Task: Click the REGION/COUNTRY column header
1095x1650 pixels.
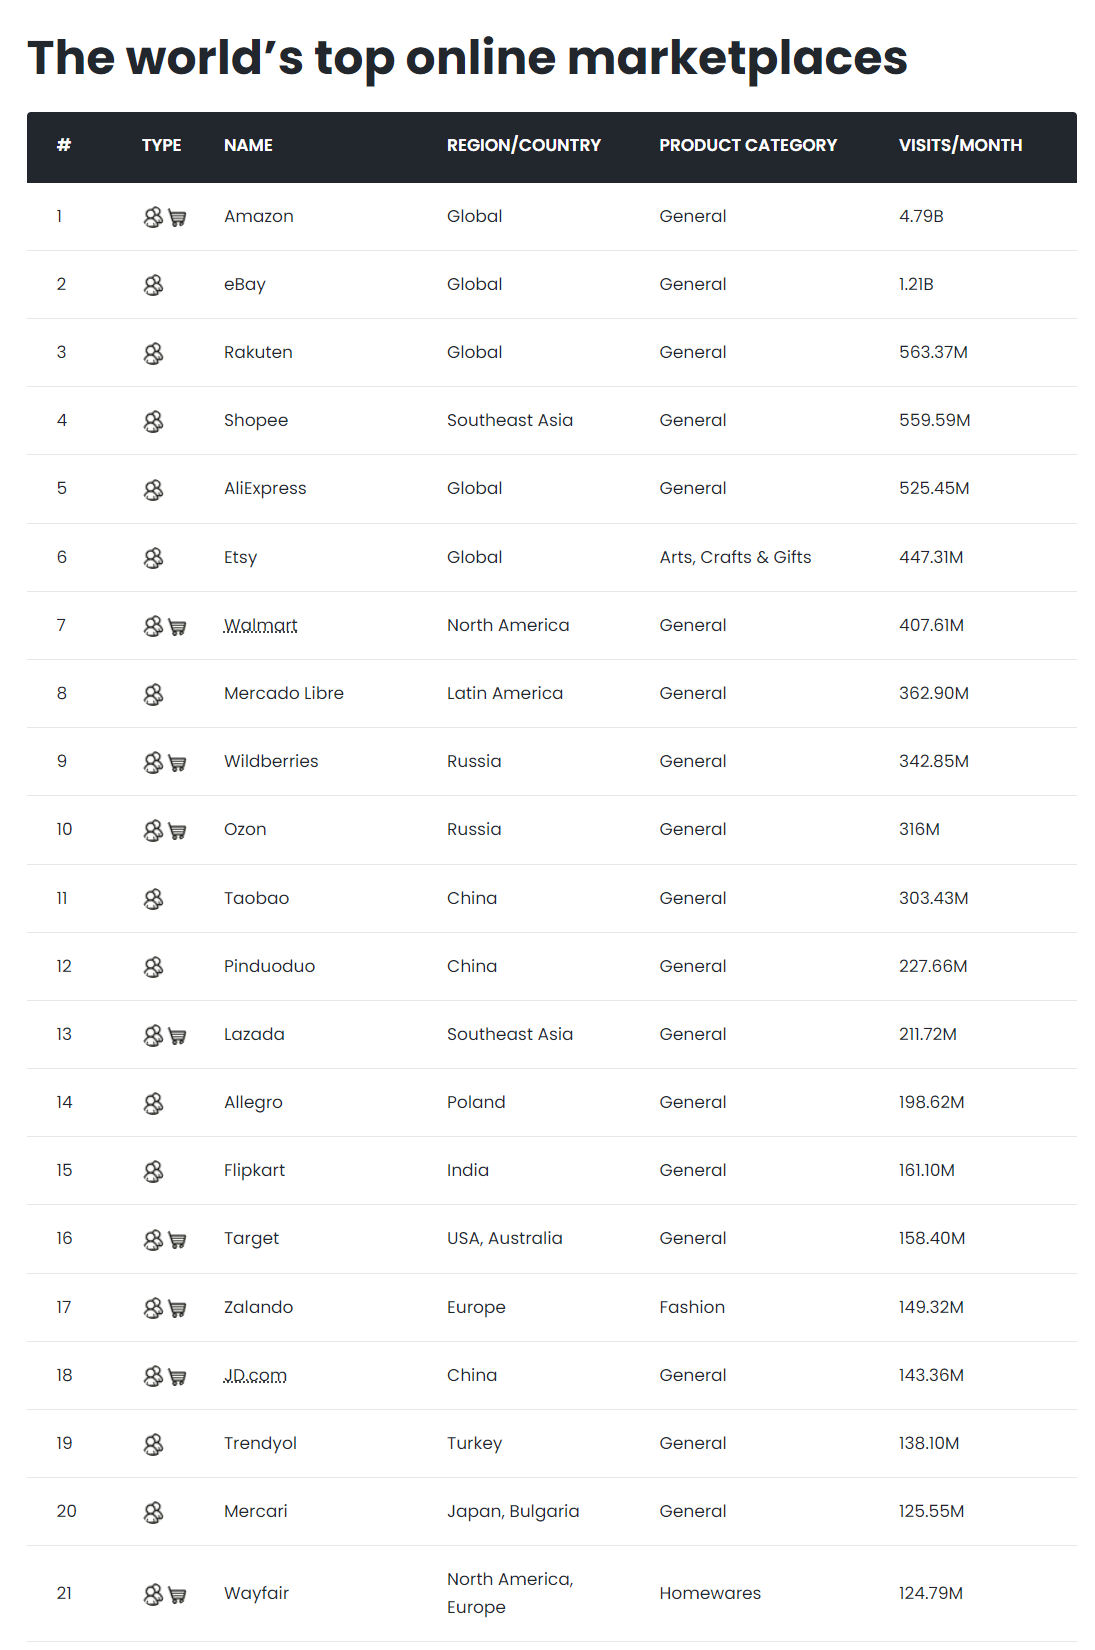Action: pos(524,145)
